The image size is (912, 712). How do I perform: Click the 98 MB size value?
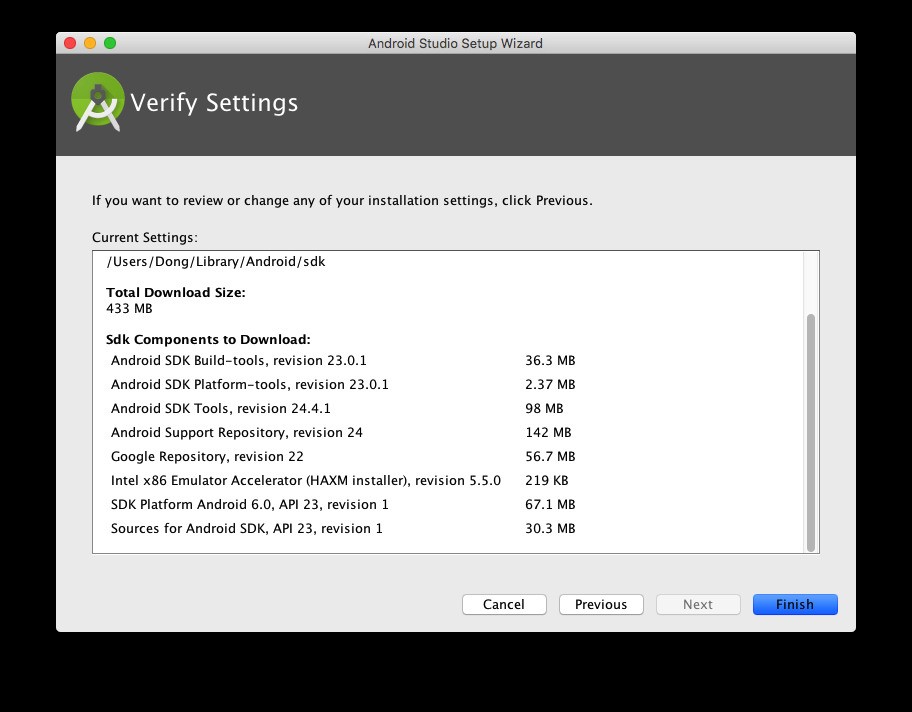pos(544,408)
